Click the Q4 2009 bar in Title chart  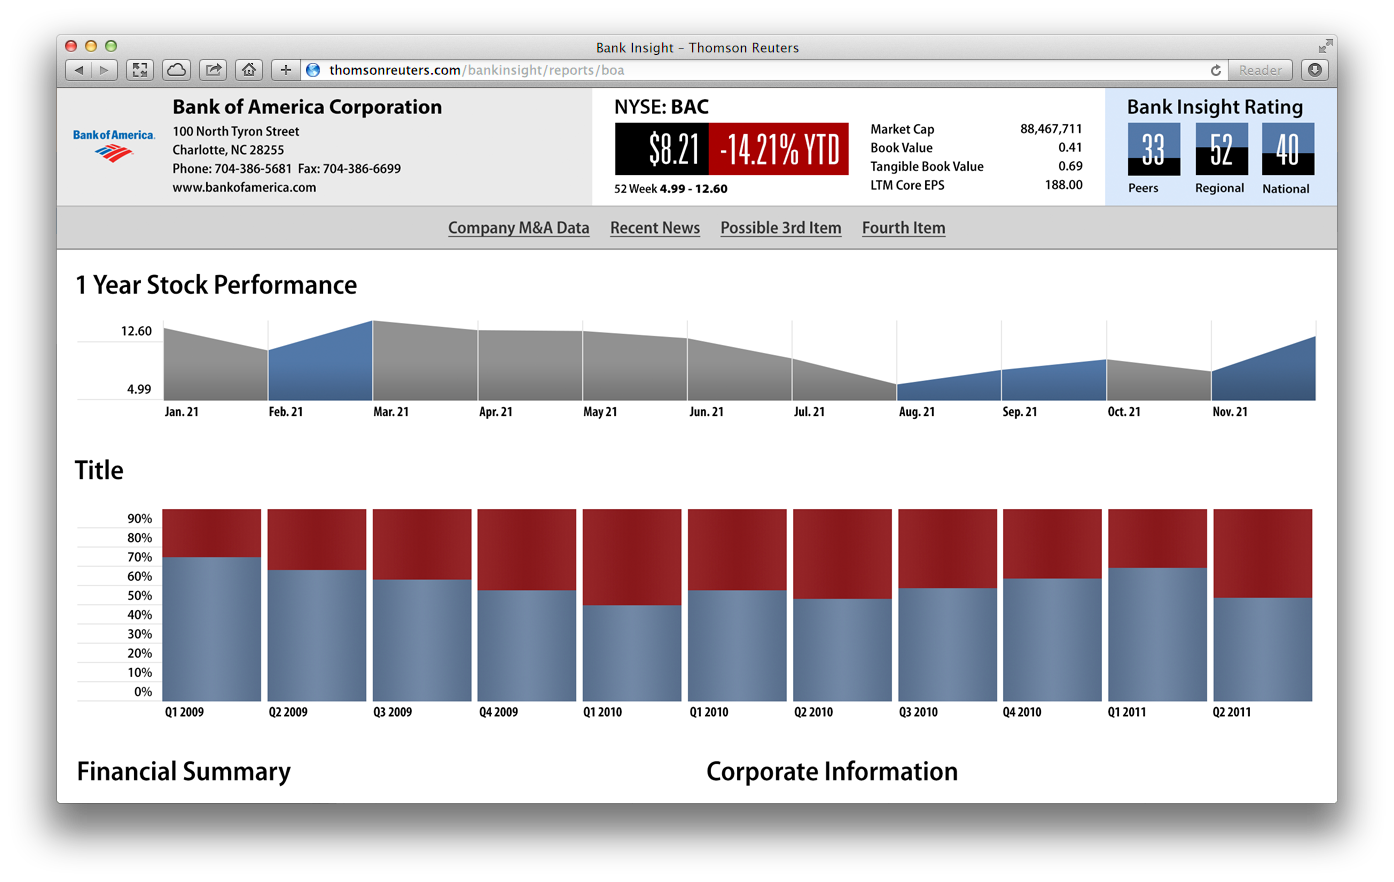click(x=527, y=605)
